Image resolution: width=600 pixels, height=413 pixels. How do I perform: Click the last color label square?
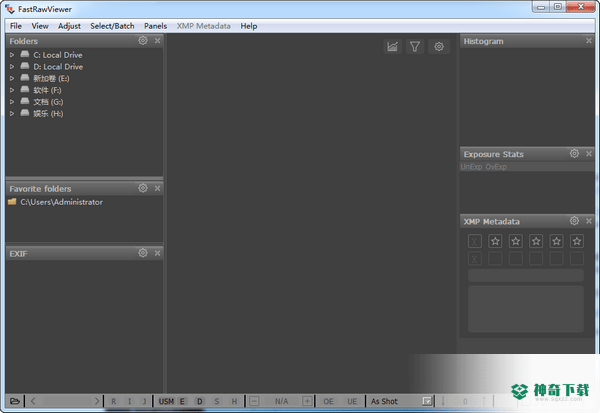pos(577,259)
